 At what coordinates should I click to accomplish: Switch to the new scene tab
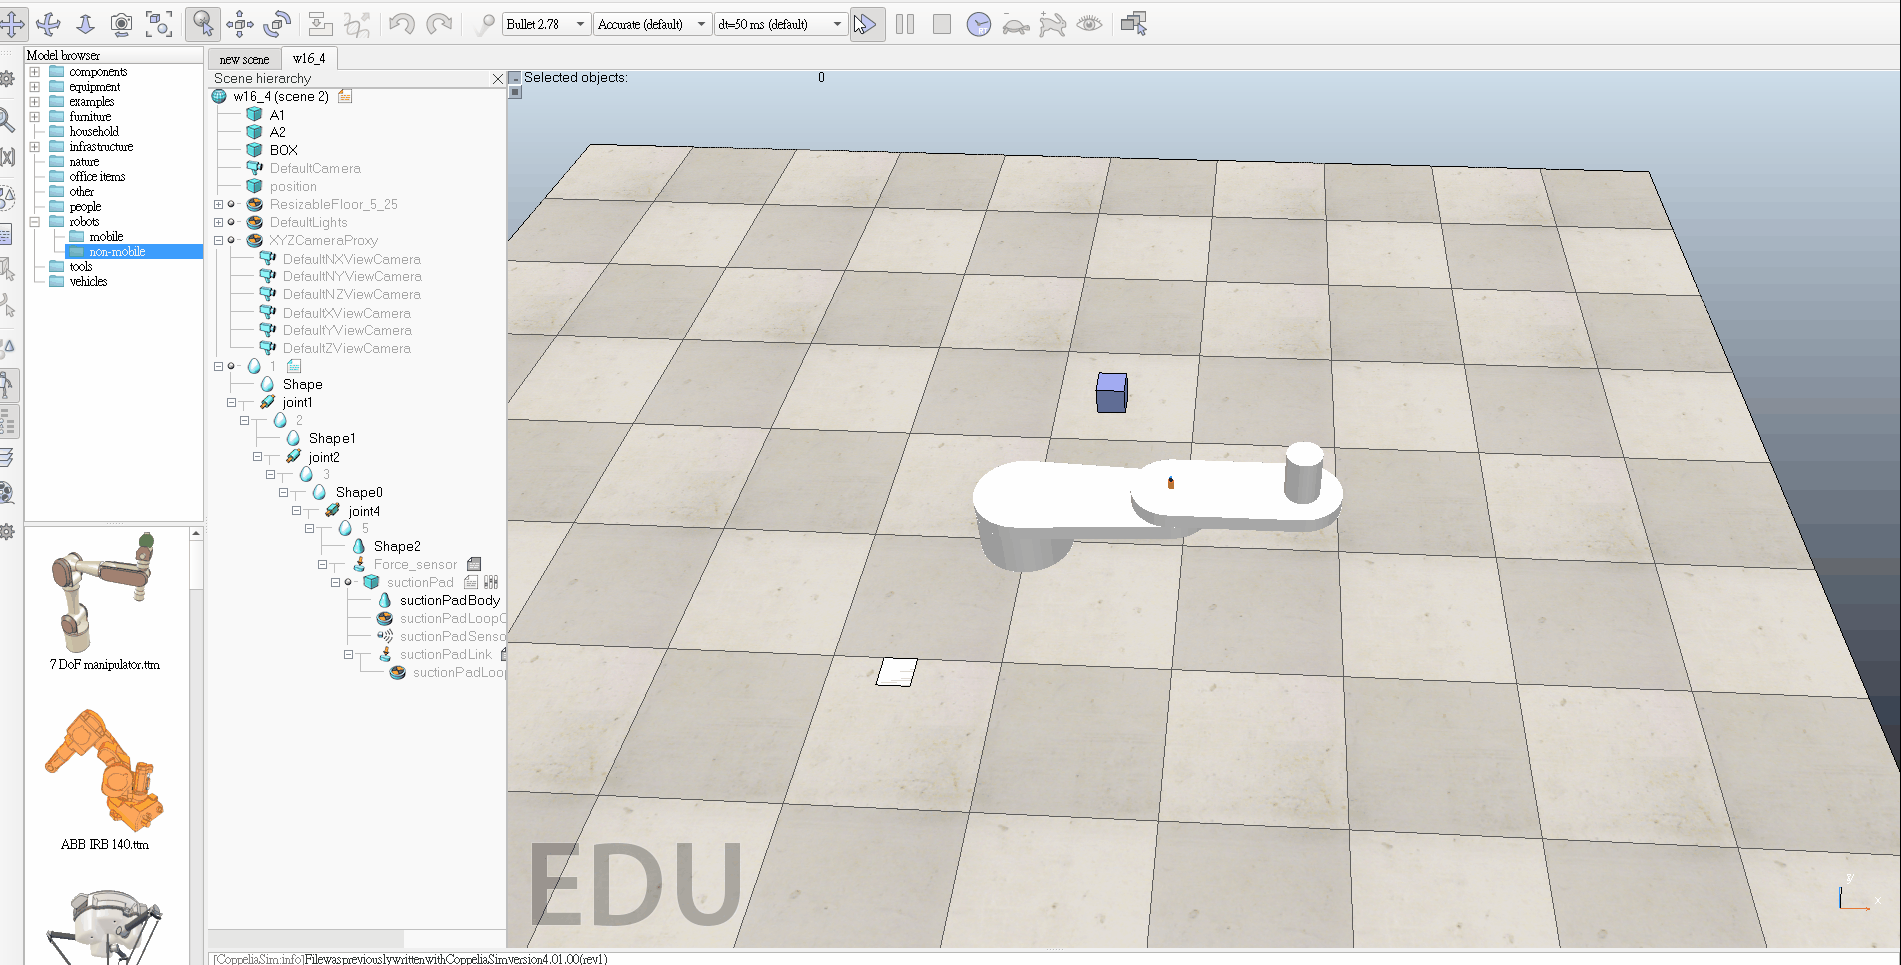pos(244,59)
